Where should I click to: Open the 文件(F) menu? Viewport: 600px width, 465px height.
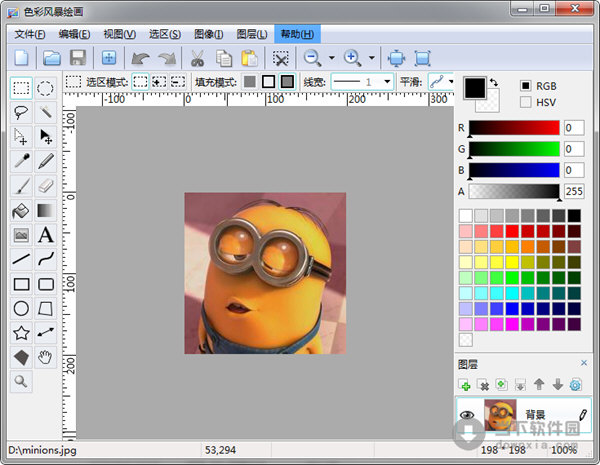[30, 34]
